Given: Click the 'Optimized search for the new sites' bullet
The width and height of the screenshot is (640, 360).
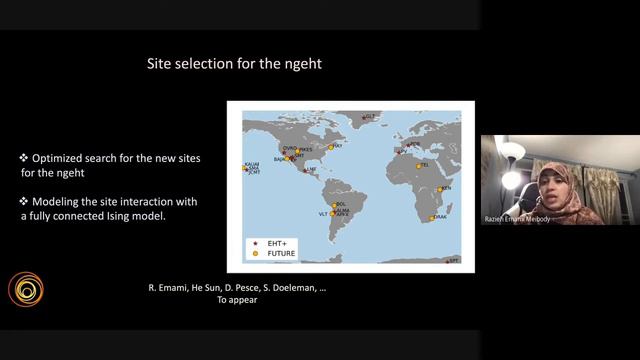Looking at the screenshot, I should [x=111, y=165].
